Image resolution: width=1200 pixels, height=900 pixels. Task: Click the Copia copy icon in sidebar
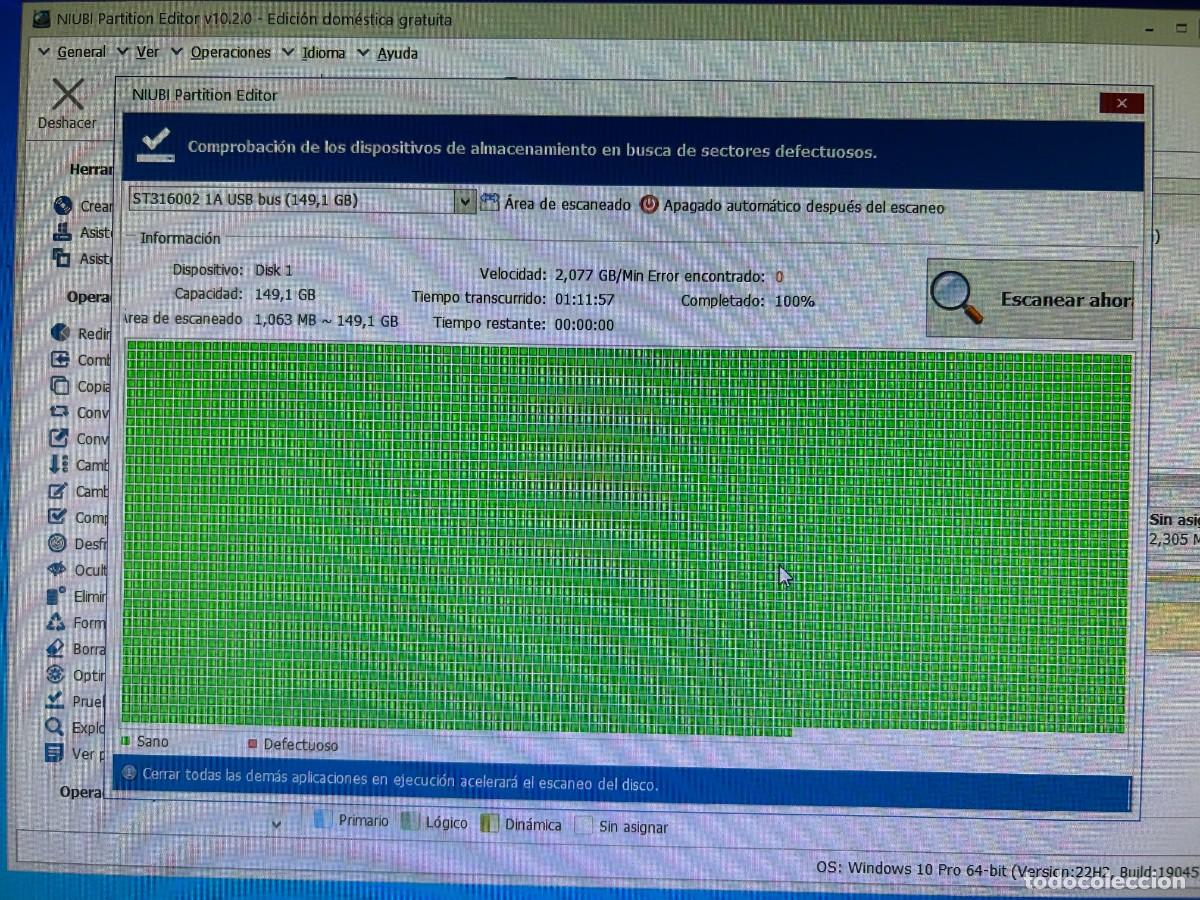60,385
